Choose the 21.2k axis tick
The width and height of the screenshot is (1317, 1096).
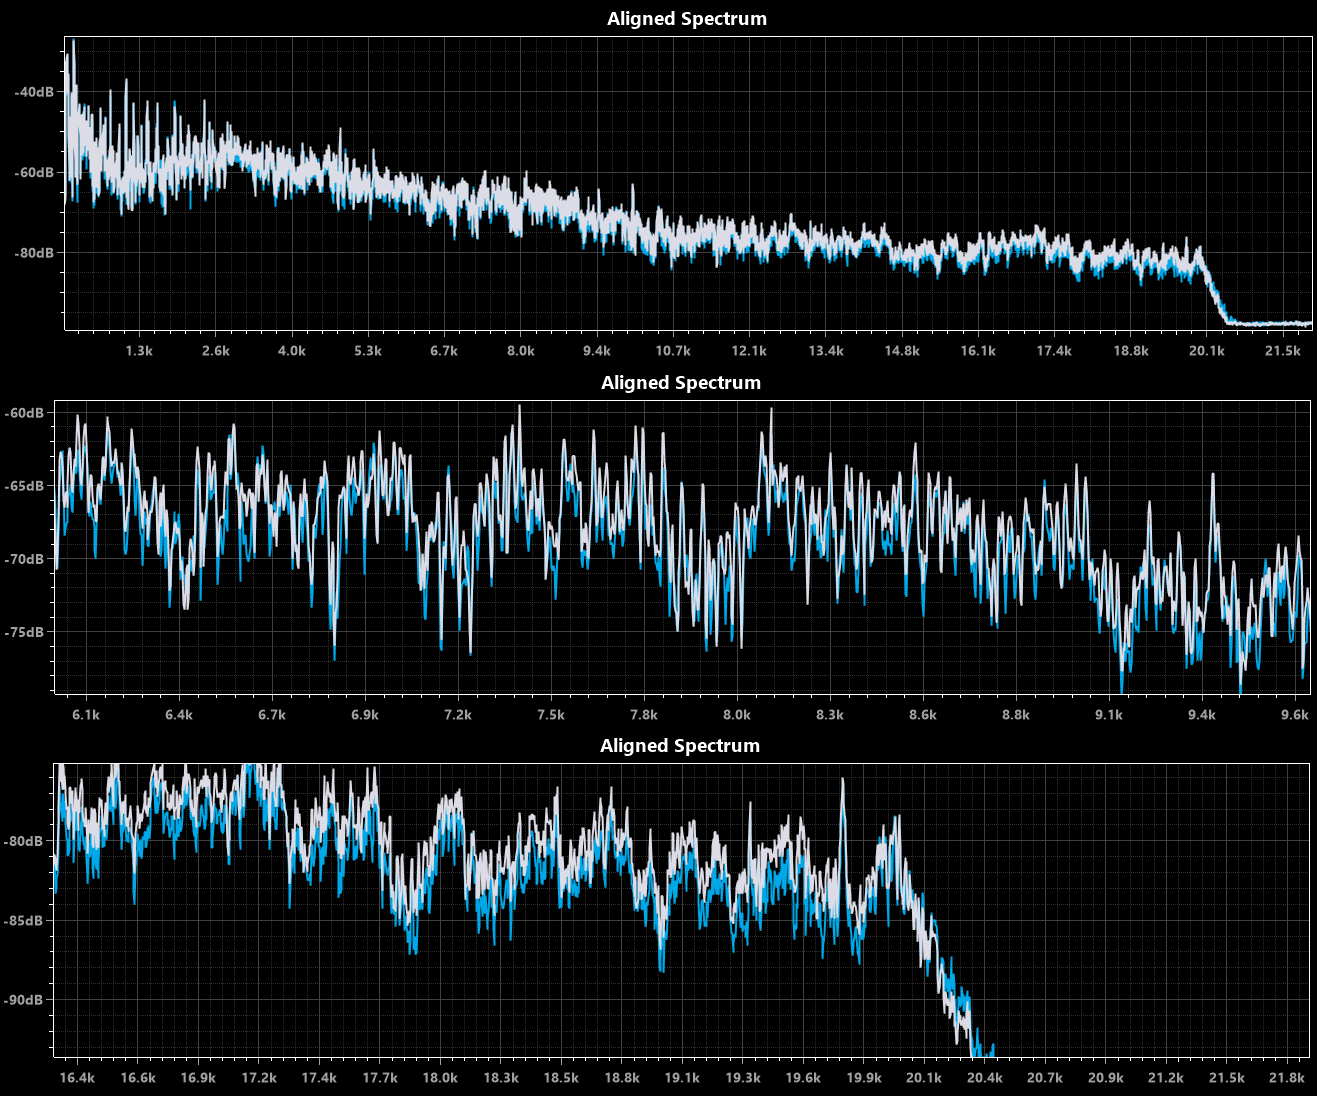click(1166, 1078)
